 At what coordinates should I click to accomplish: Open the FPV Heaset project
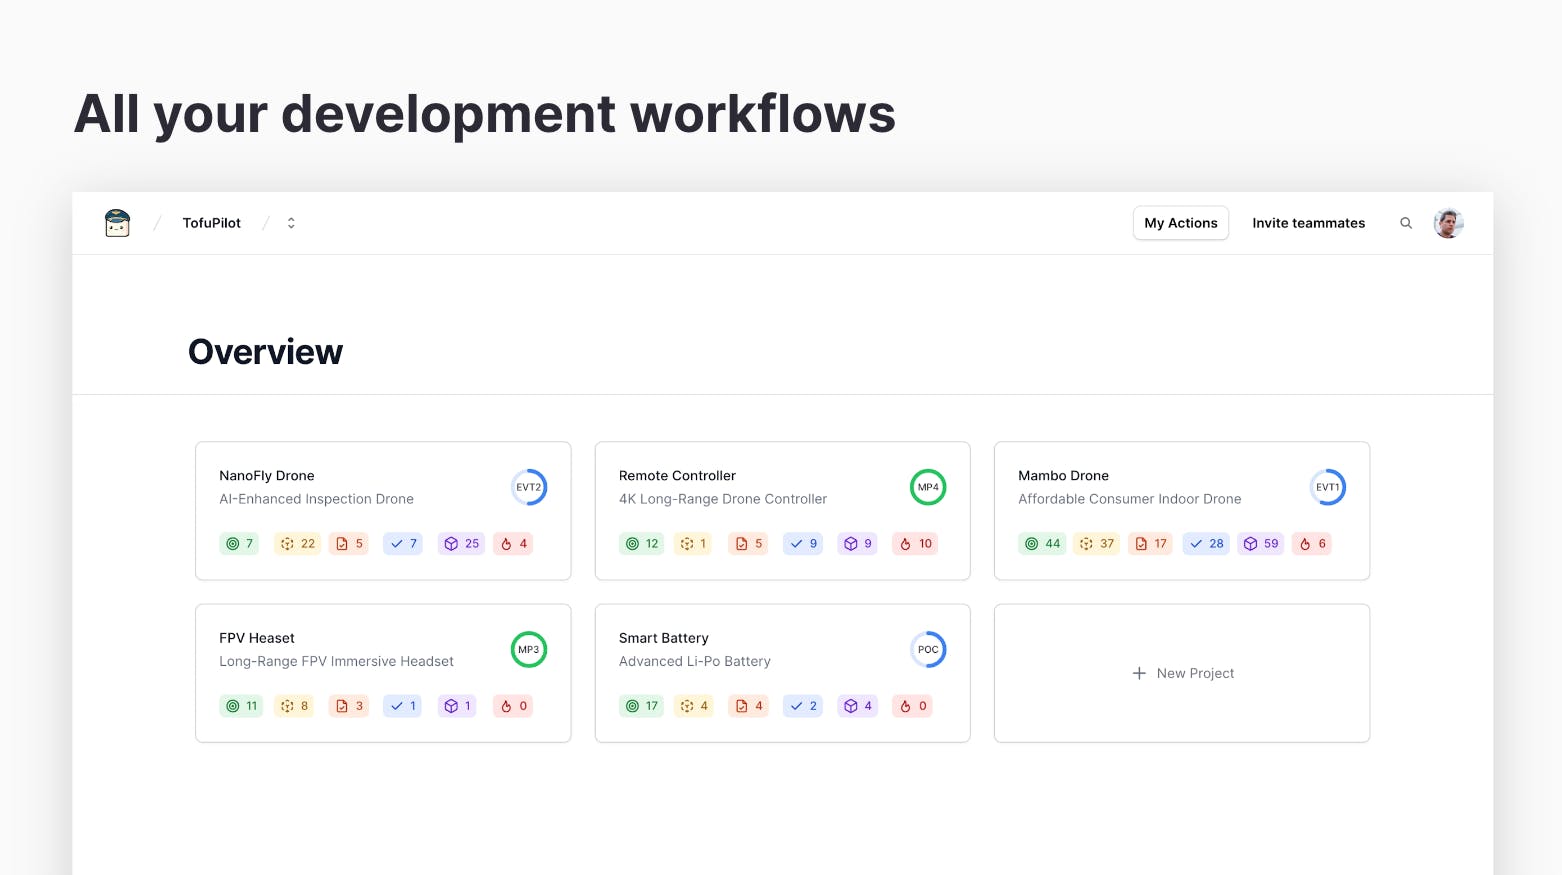[383, 673]
